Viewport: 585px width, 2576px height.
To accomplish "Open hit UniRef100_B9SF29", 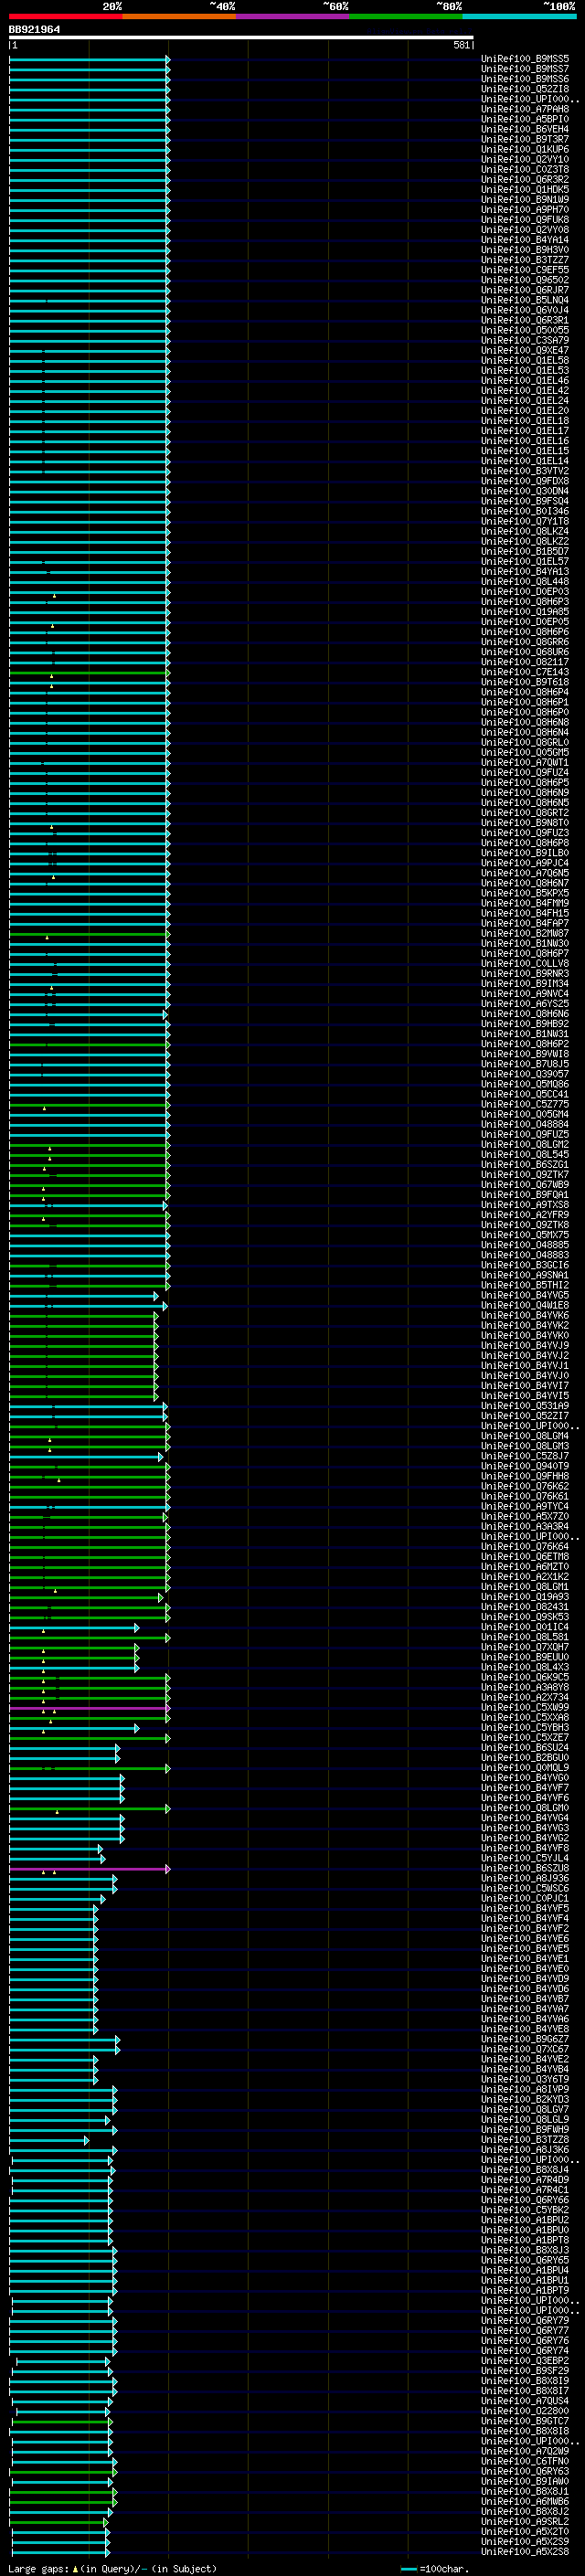I will coord(525,2370).
